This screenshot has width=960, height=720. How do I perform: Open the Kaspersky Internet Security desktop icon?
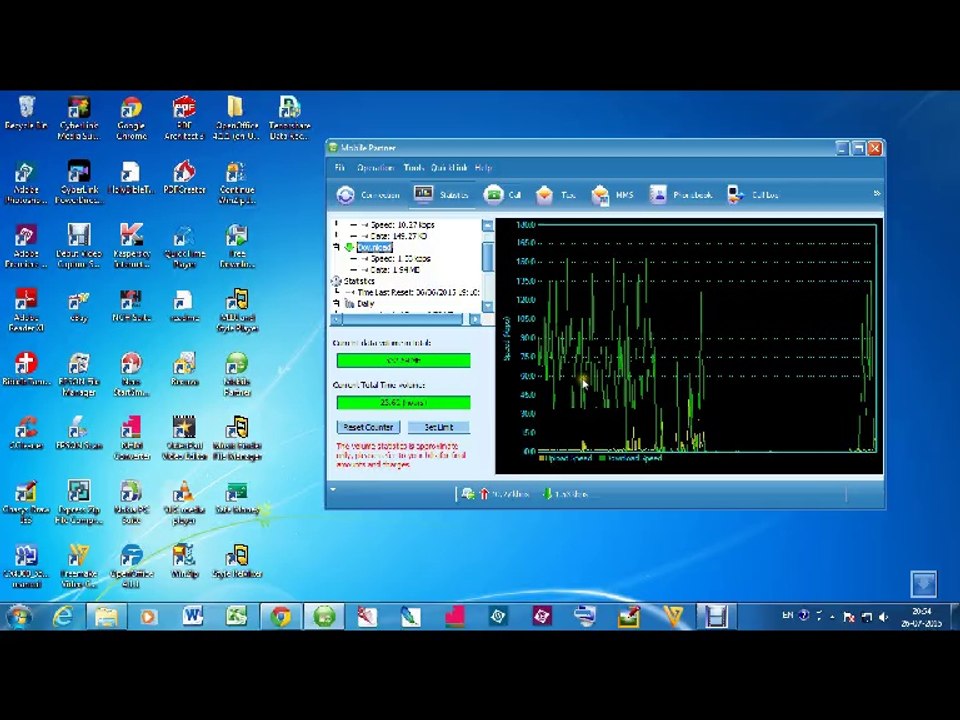131,246
